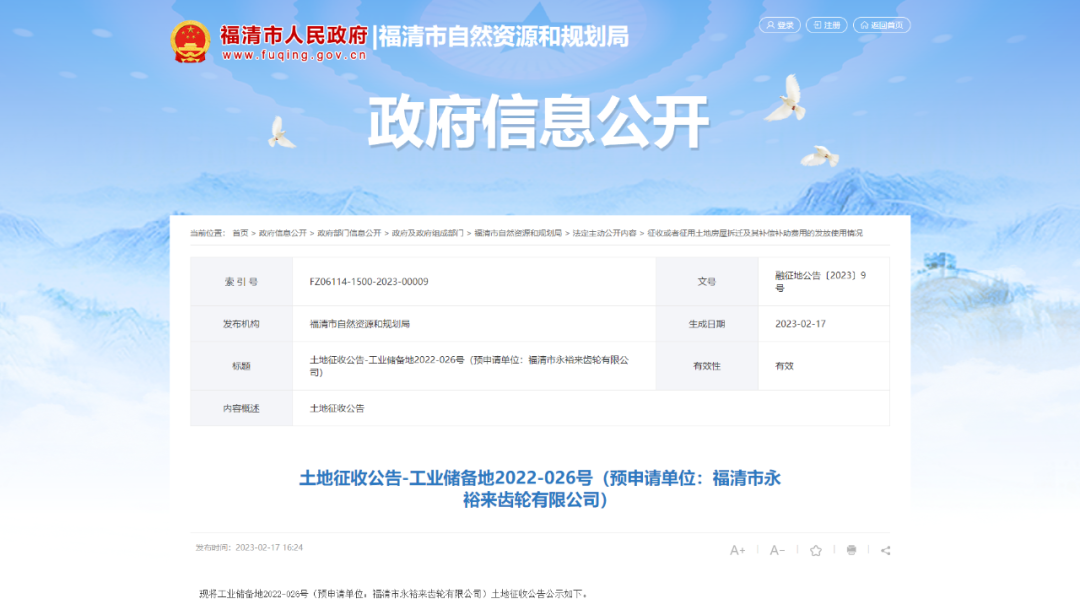The width and height of the screenshot is (1080, 615).
Task: Click the star favorite icon
Action: (815, 550)
